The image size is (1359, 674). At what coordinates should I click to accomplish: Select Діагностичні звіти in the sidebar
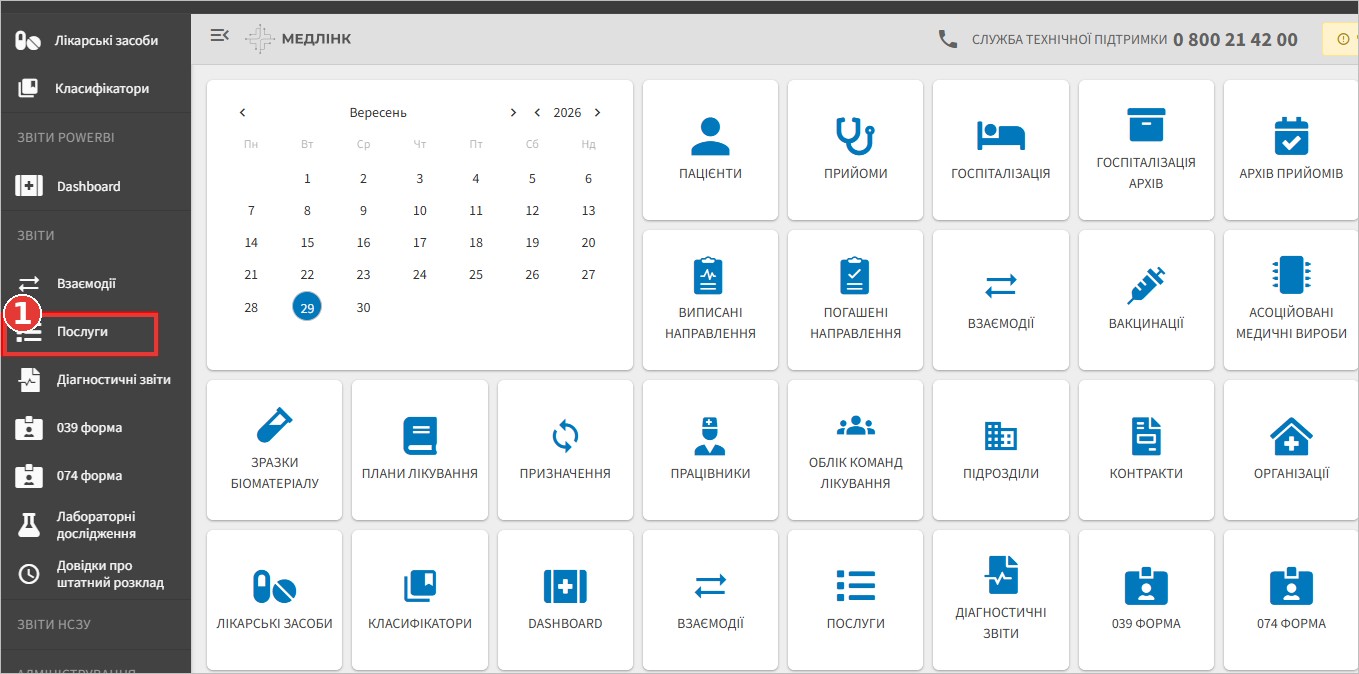tap(95, 380)
